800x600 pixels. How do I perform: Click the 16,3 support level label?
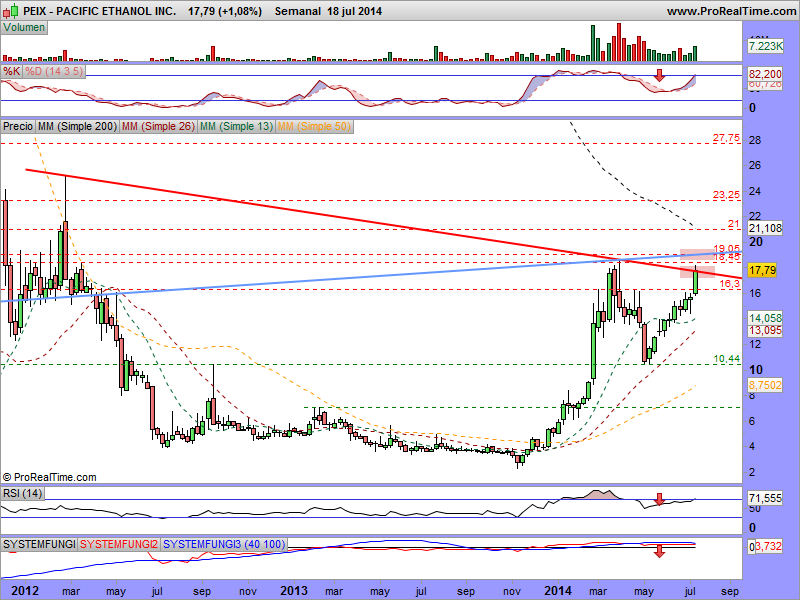point(730,284)
